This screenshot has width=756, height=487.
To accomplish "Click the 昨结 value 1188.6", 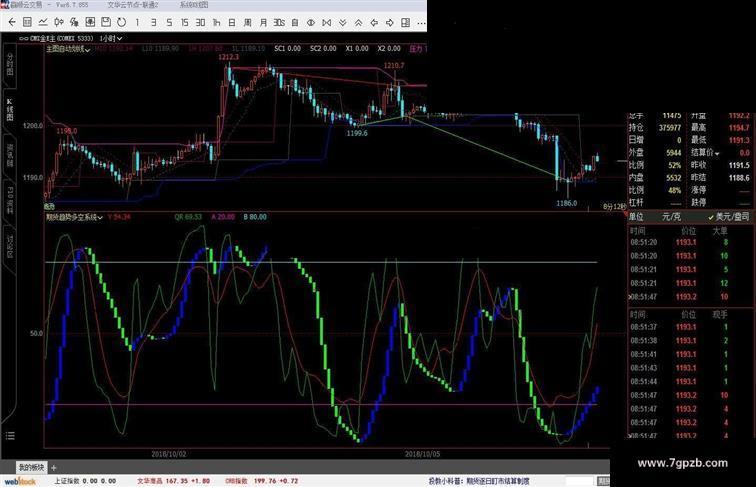I will tap(739, 178).
